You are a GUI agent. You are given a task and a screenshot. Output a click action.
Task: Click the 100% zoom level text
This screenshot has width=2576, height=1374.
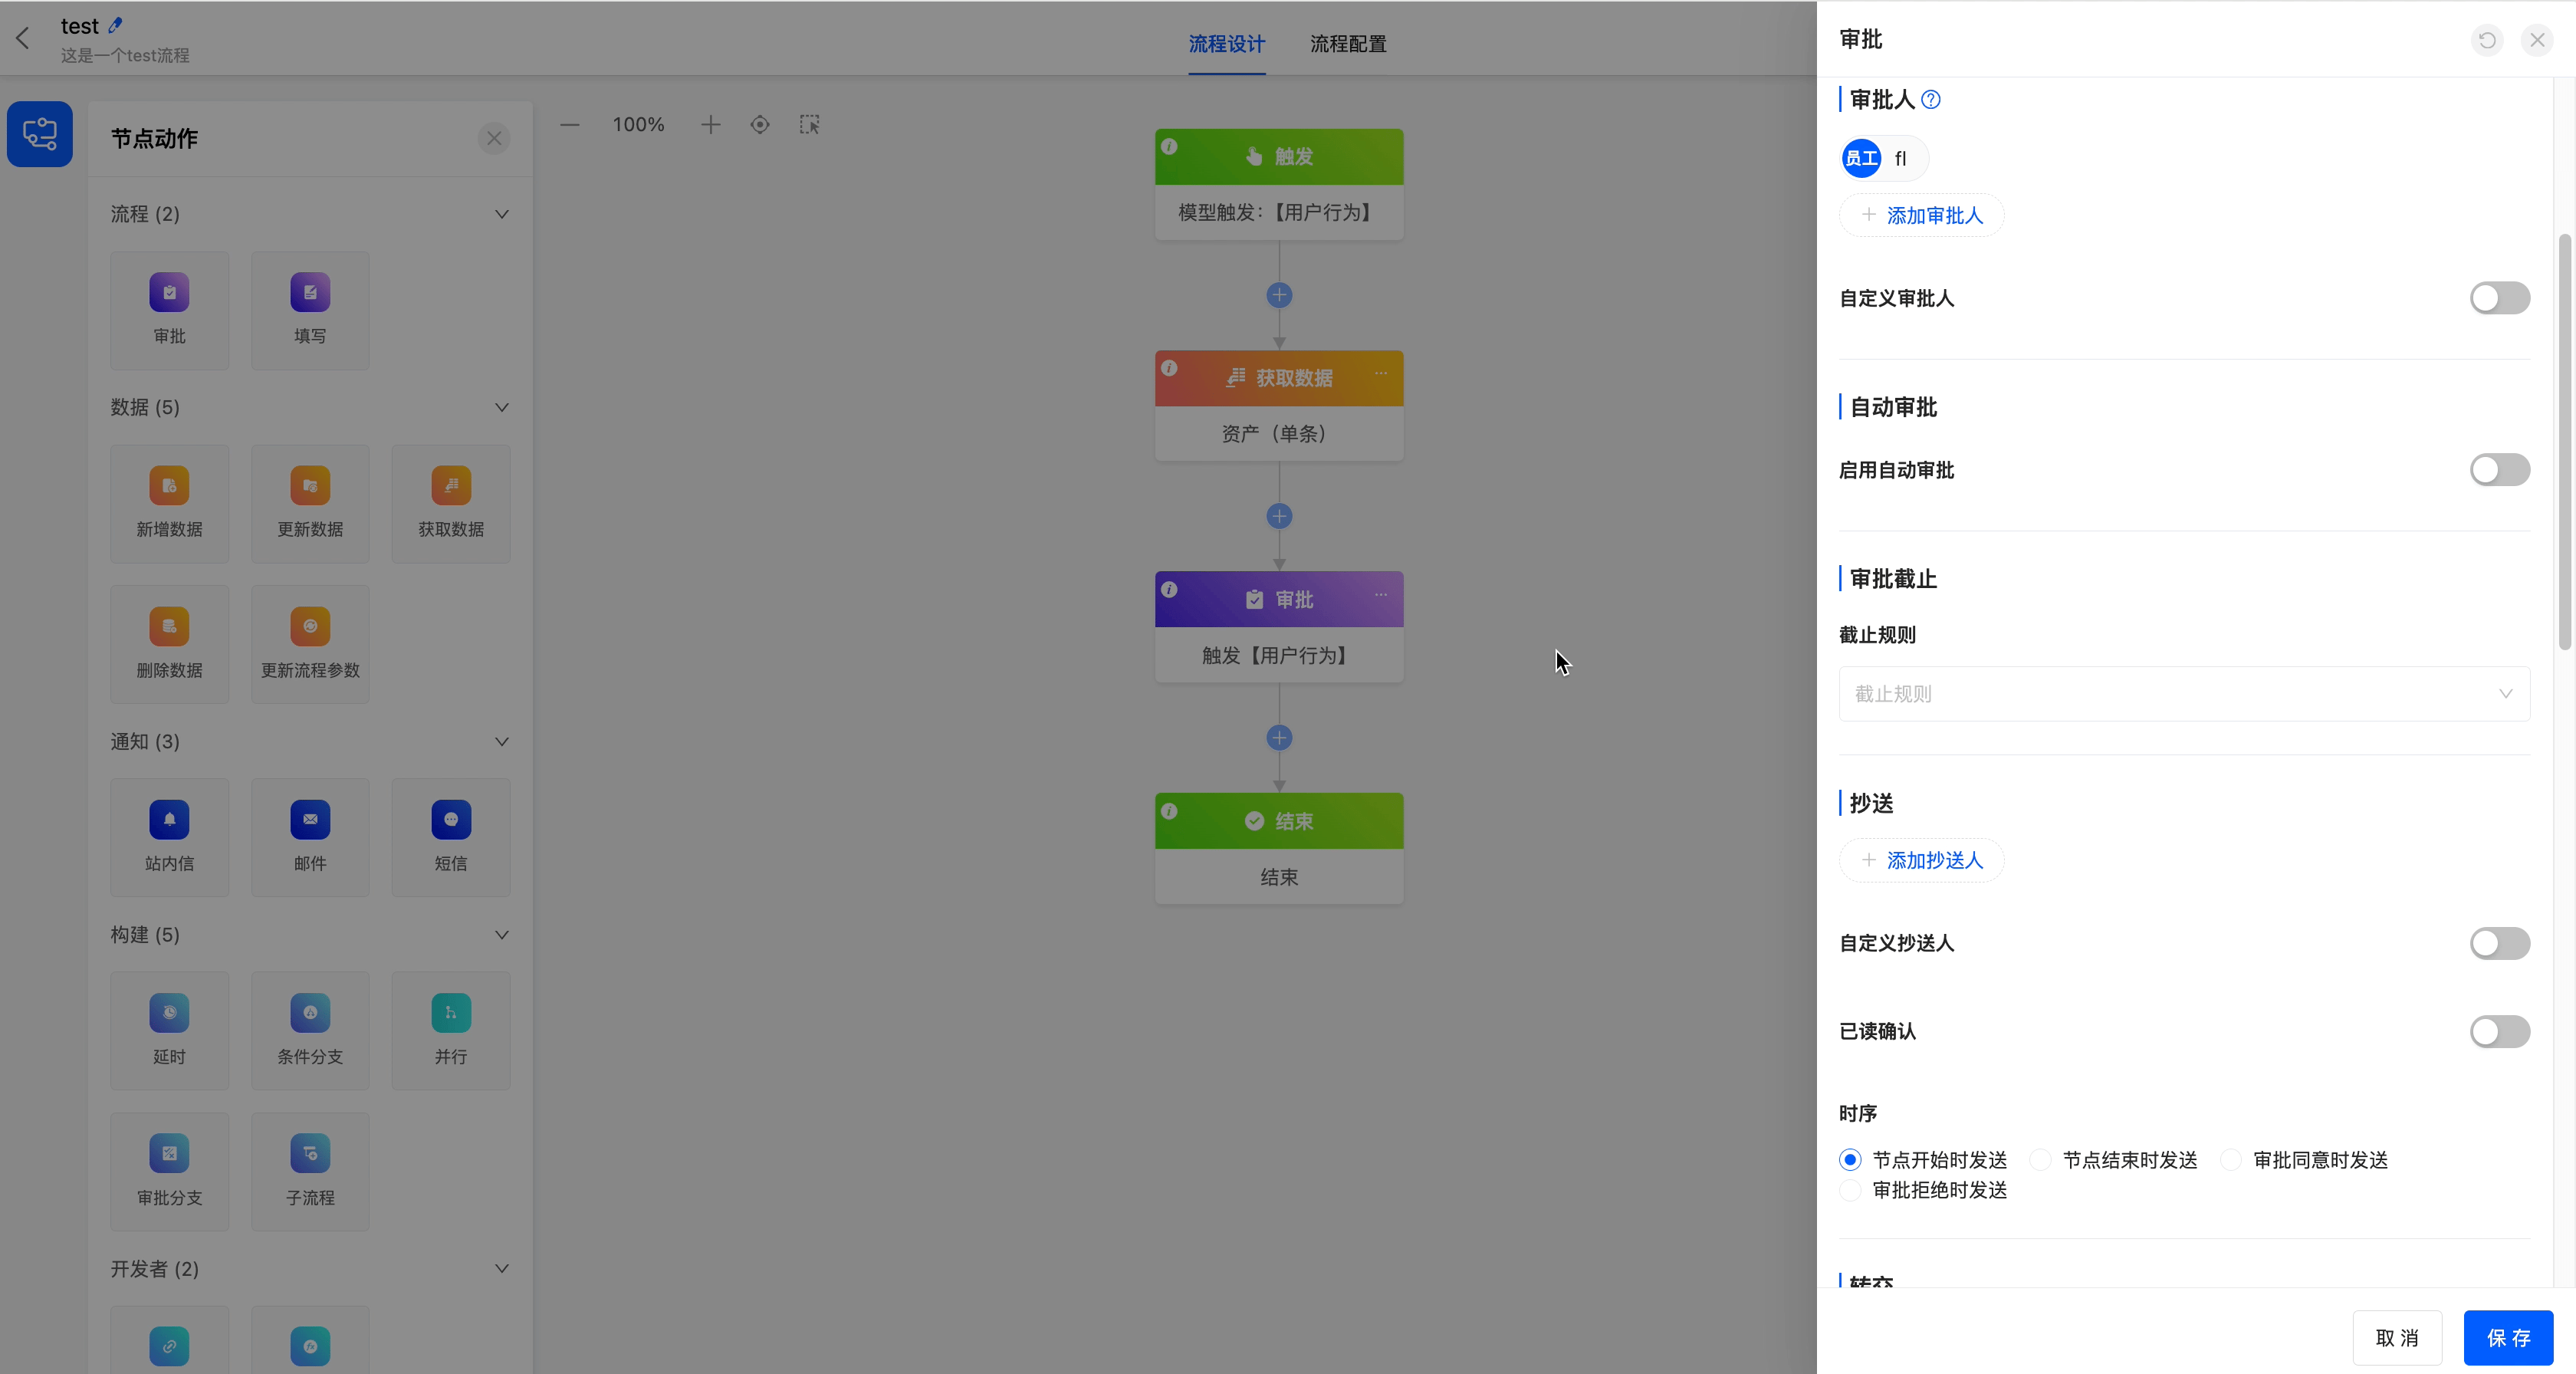638,125
